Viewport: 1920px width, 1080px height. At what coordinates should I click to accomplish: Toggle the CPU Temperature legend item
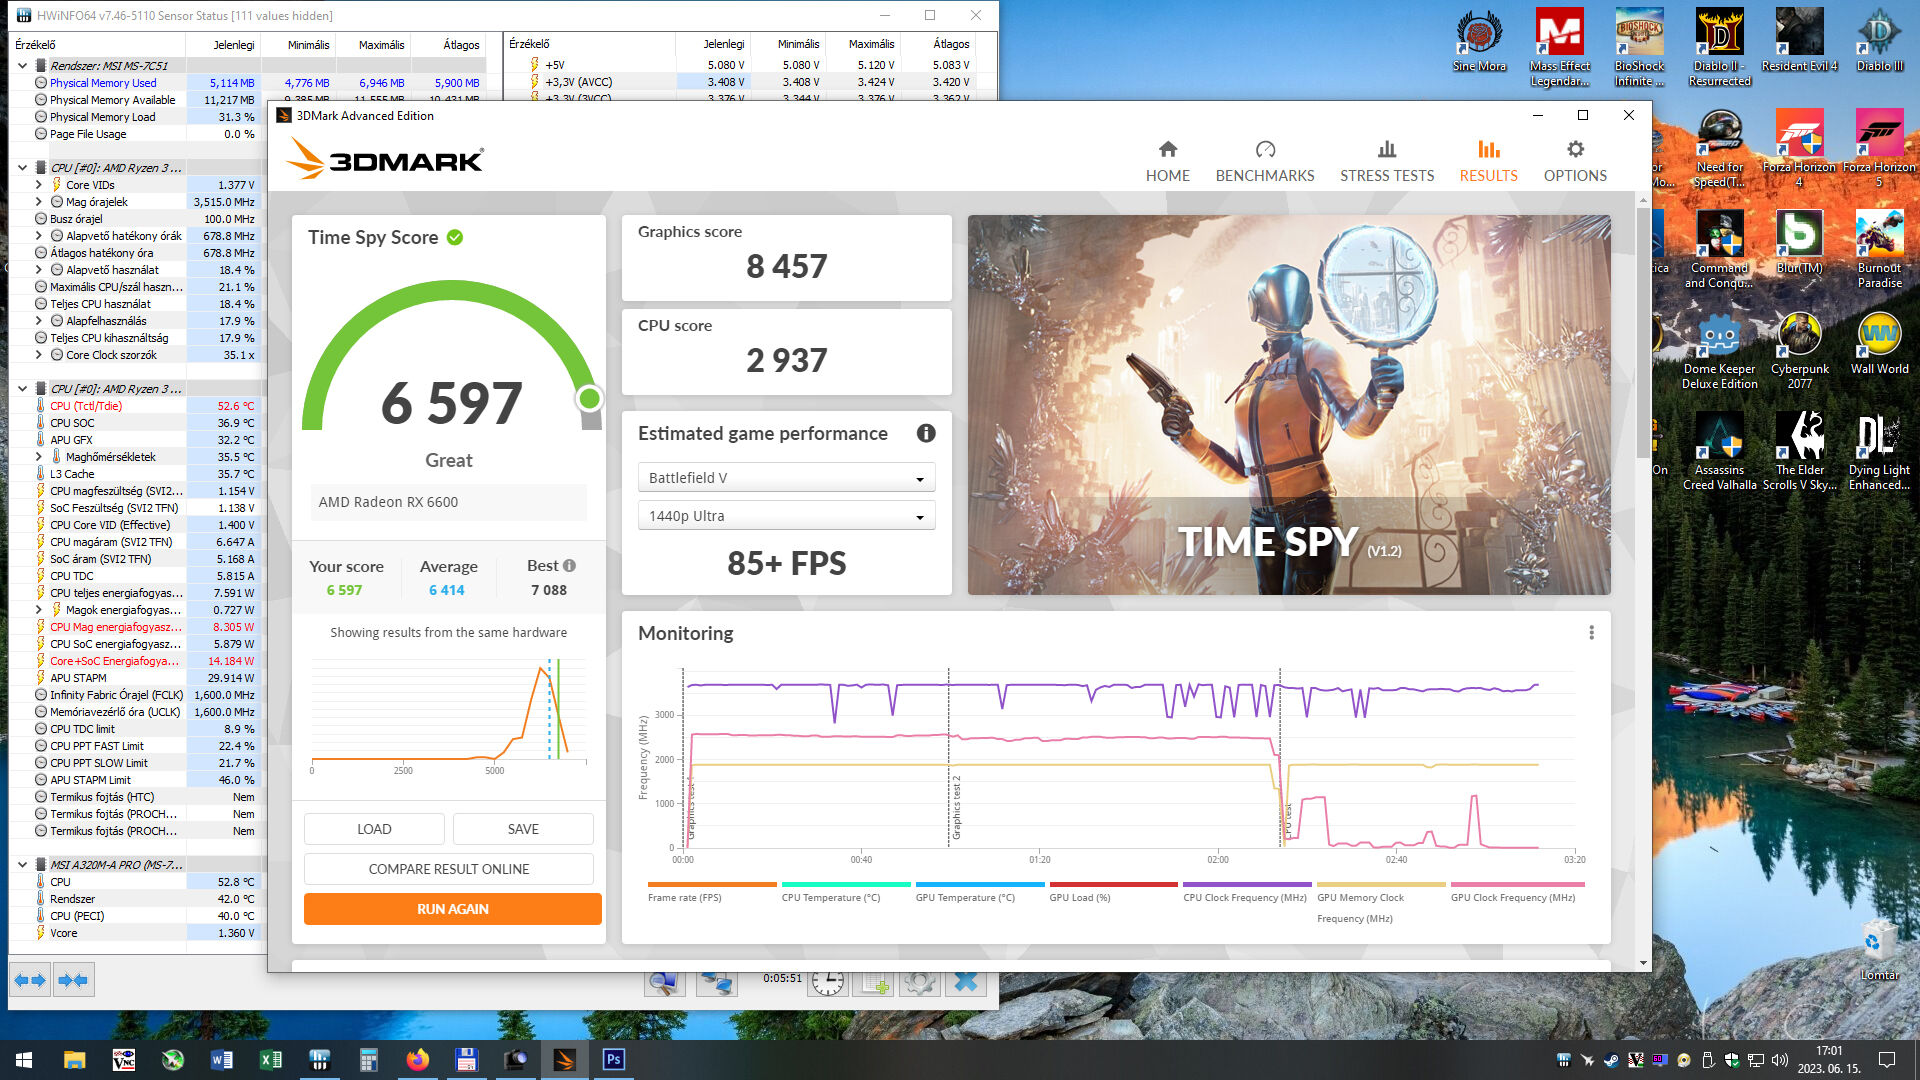coord(845,892)
